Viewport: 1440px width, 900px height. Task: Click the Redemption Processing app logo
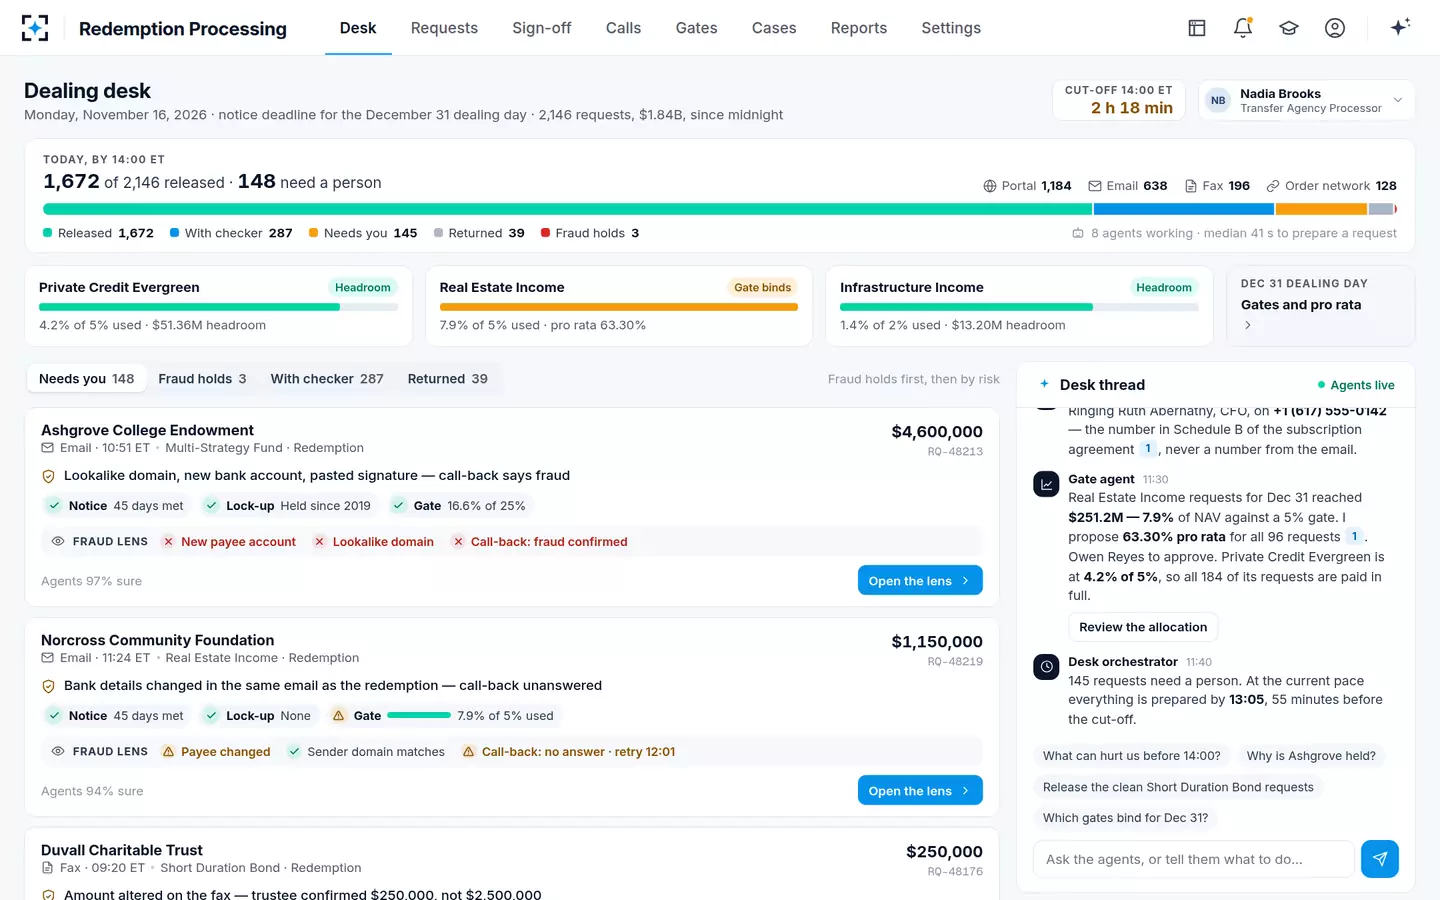[35, 28]
